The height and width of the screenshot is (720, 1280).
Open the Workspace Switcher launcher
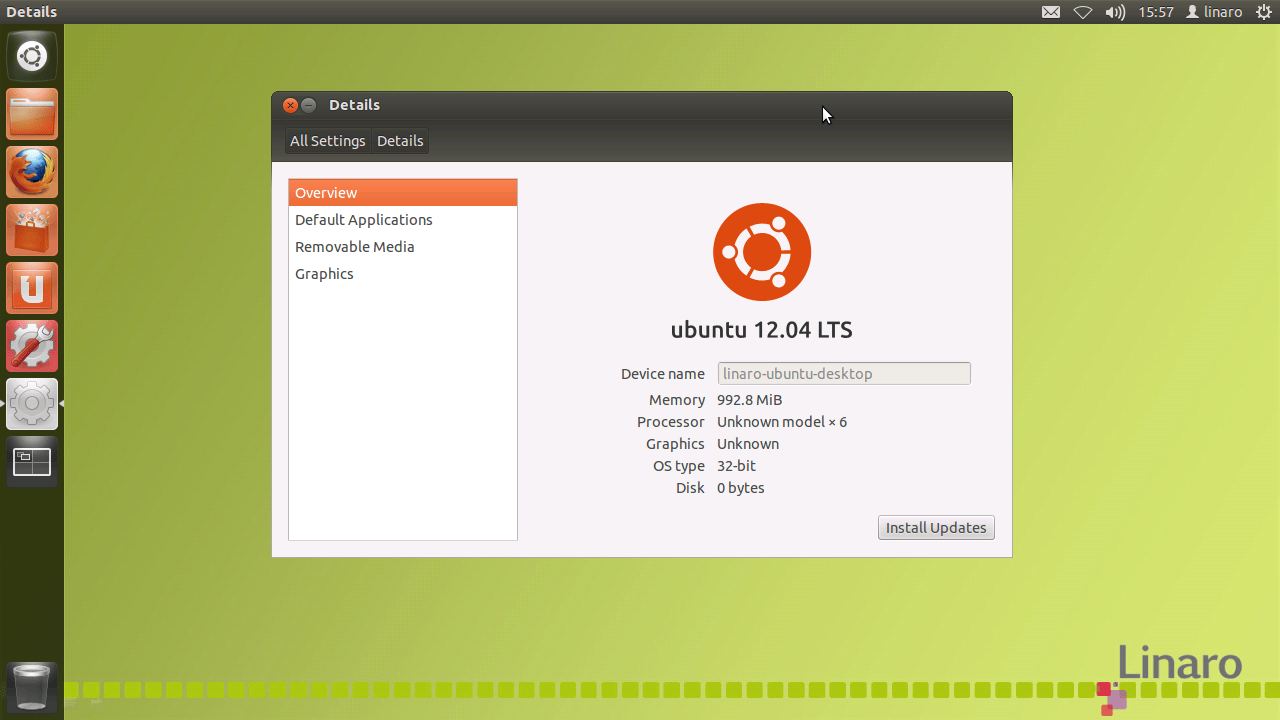[x=32, y=462]
